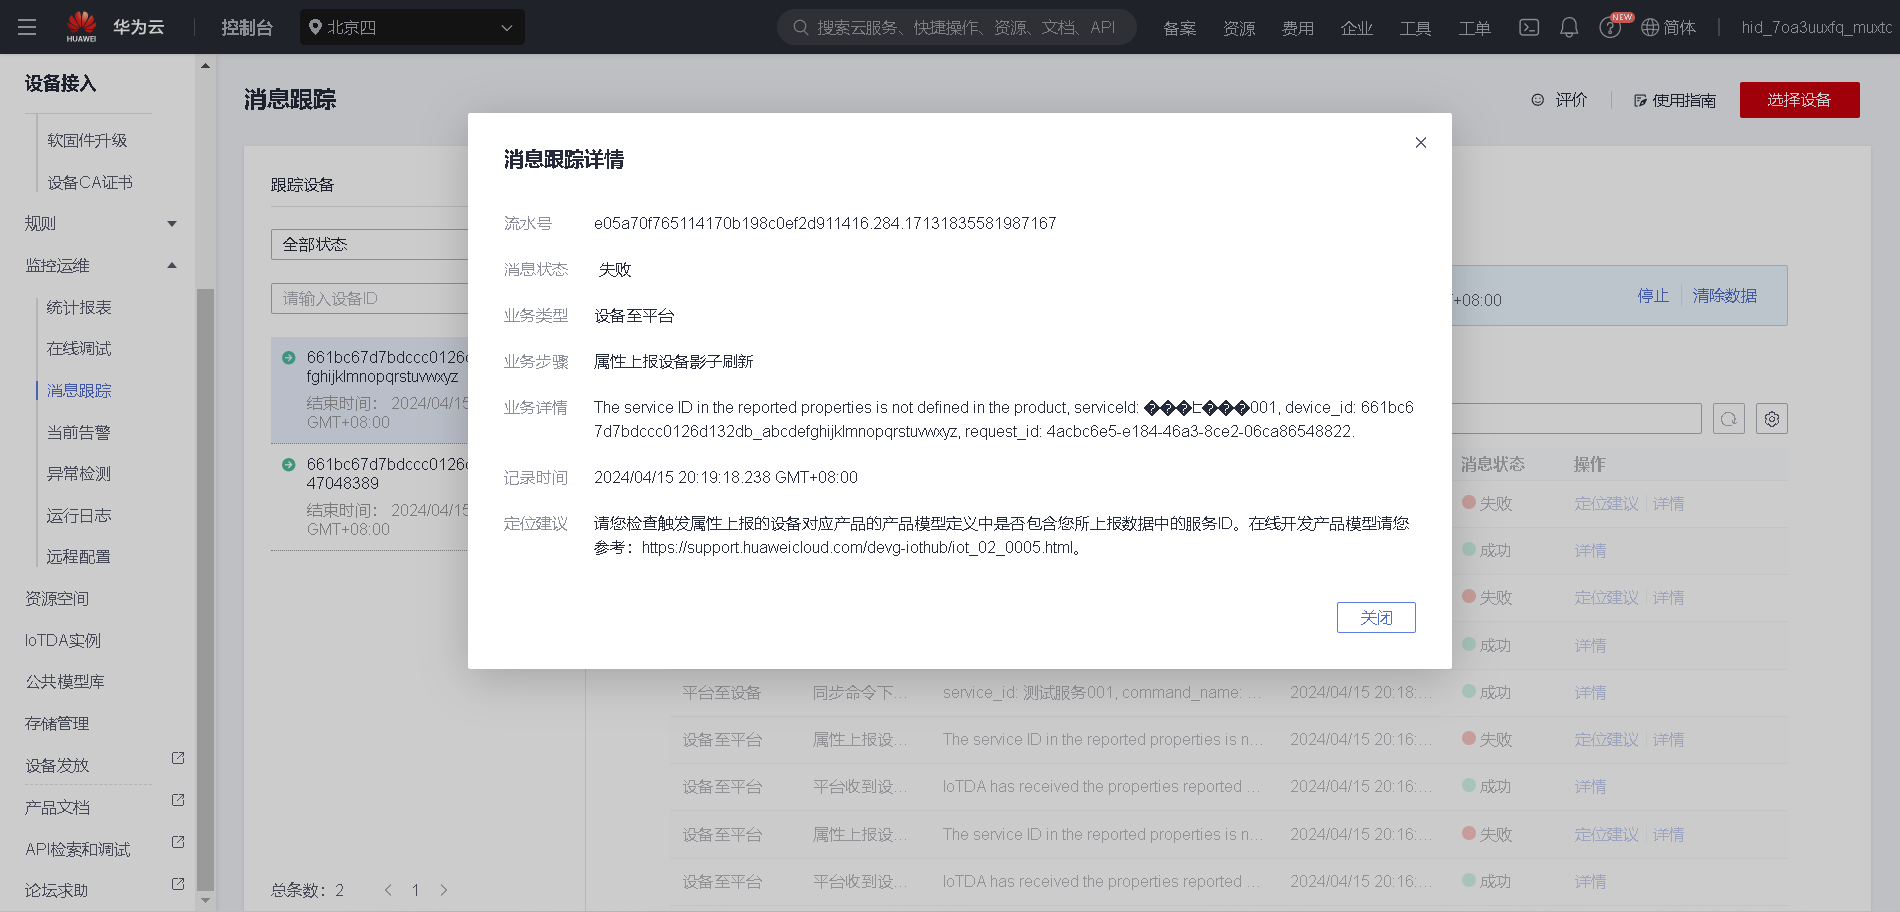Click the 设备接入 sidebar title
Viewport: 1900px width, 912px height.
pyautogui.click(x=60, y=84)
